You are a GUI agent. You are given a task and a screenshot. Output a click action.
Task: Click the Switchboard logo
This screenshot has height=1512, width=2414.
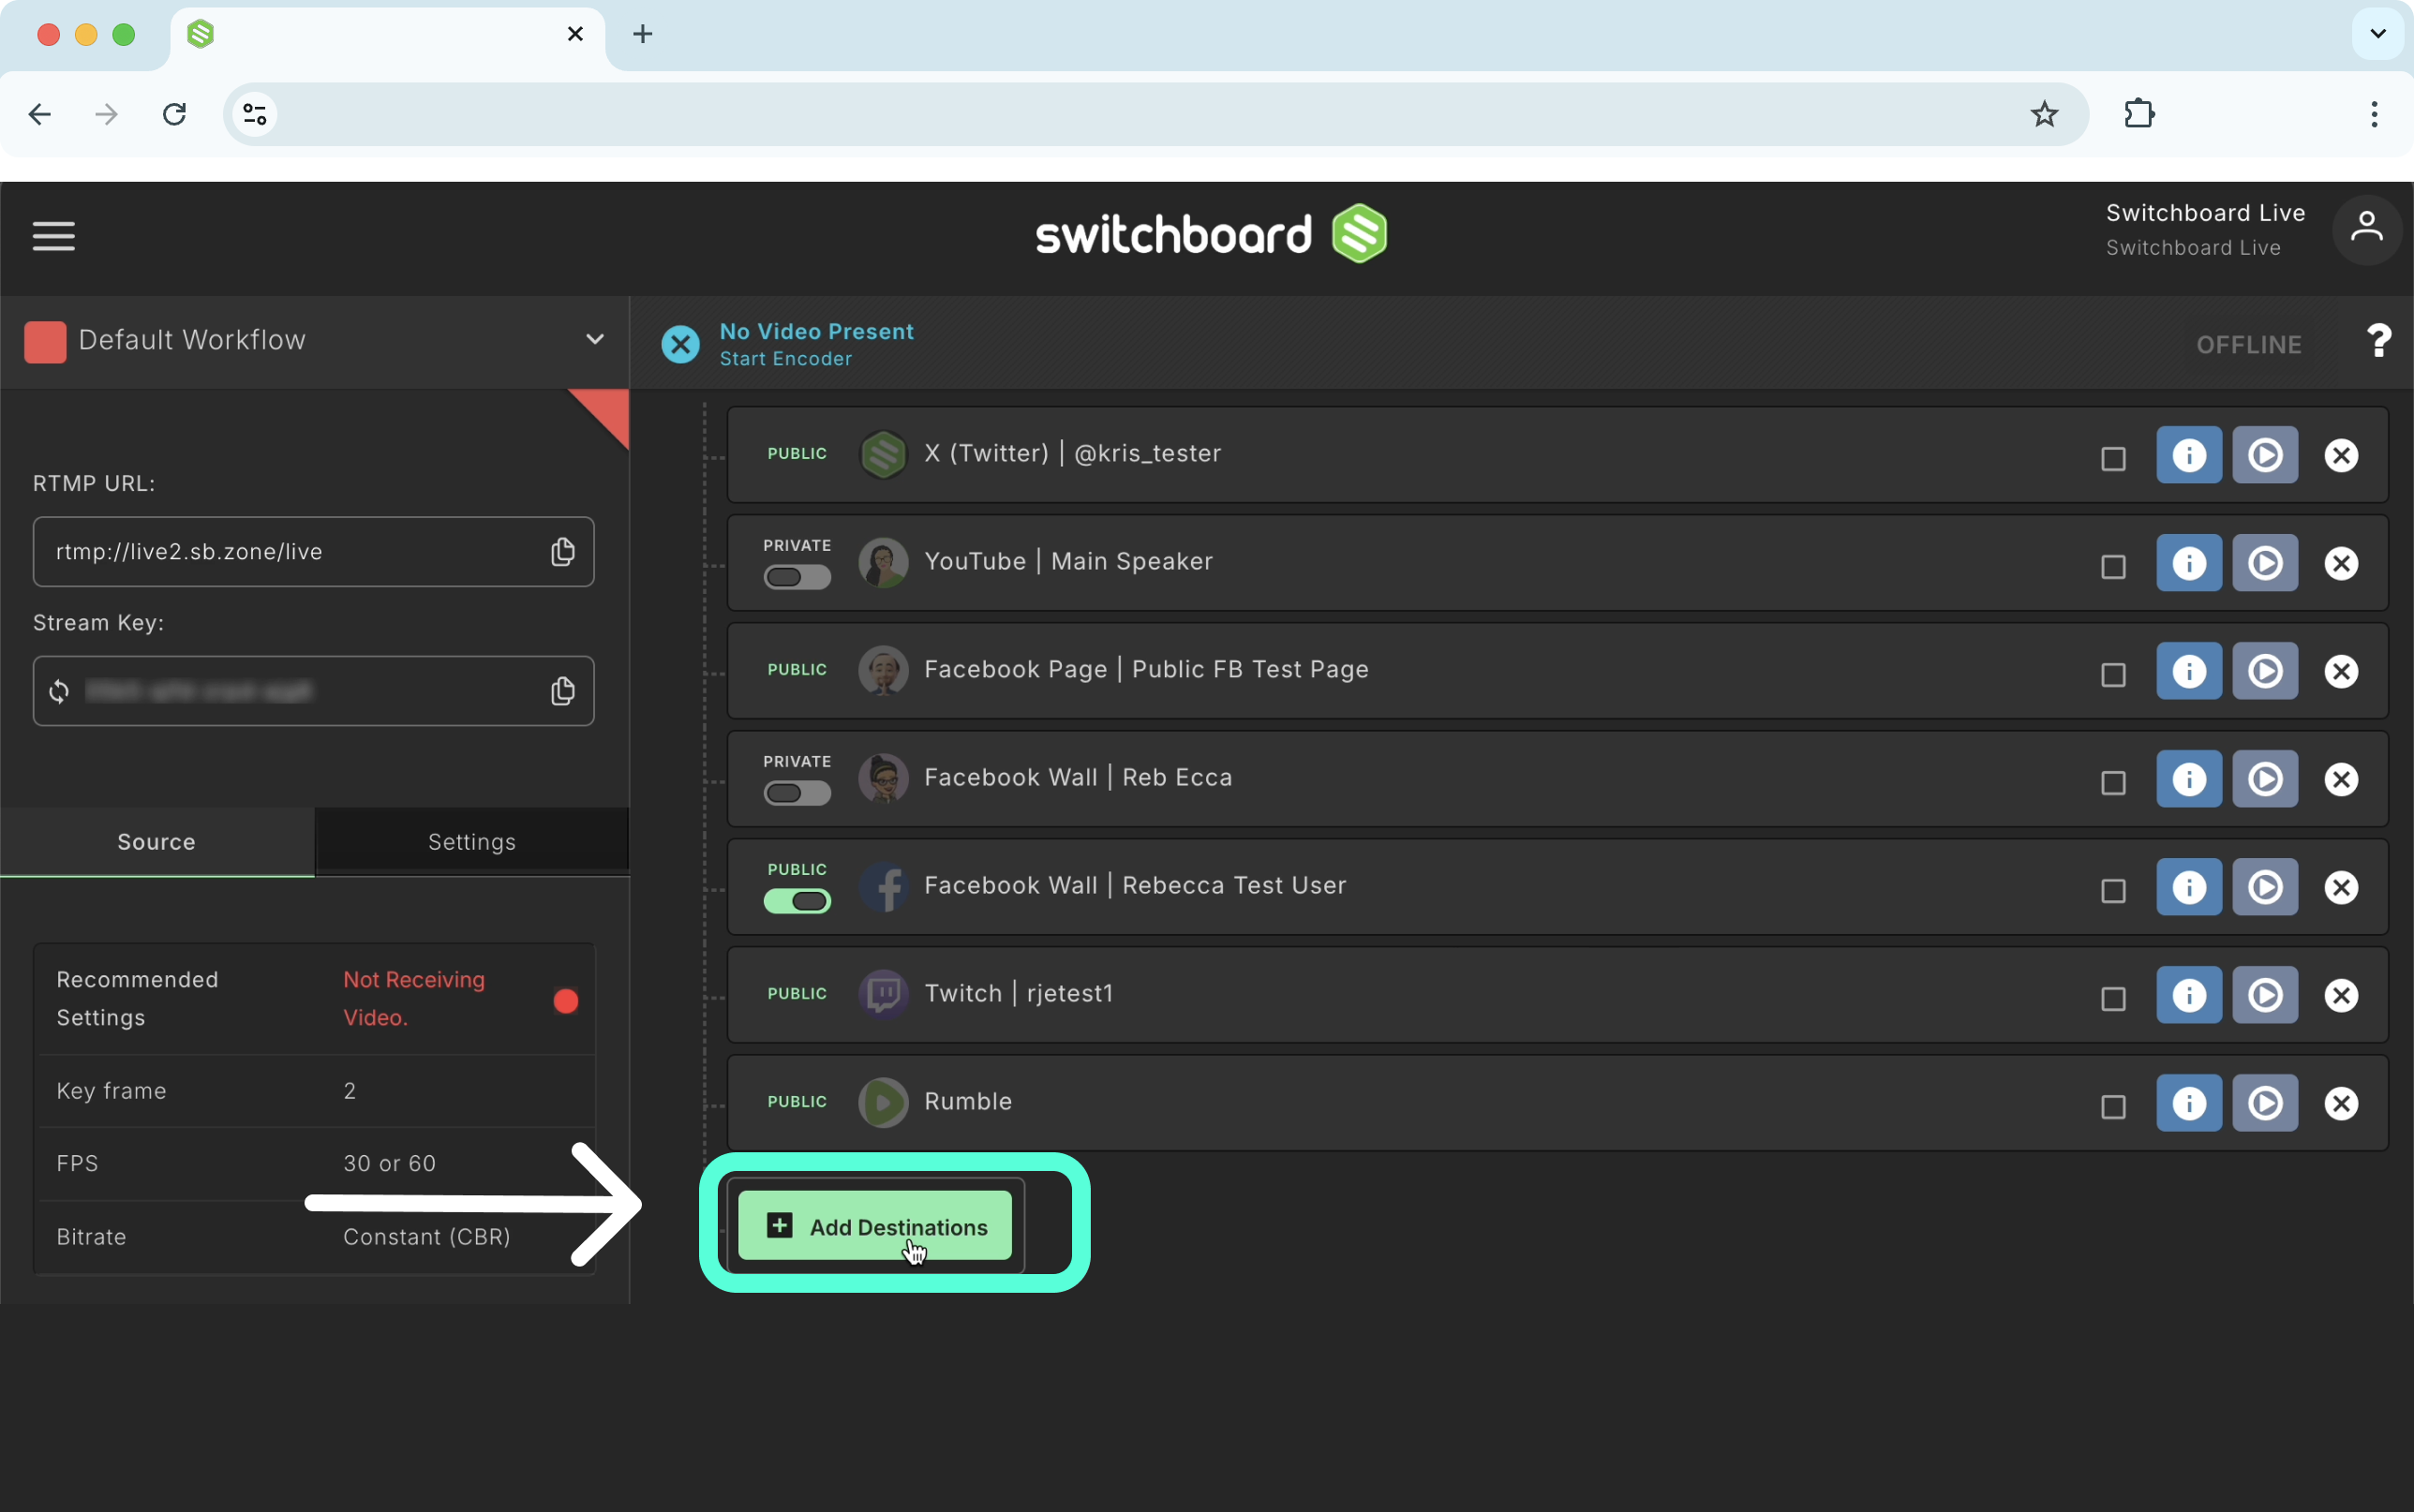click(x=1211, y=234)
